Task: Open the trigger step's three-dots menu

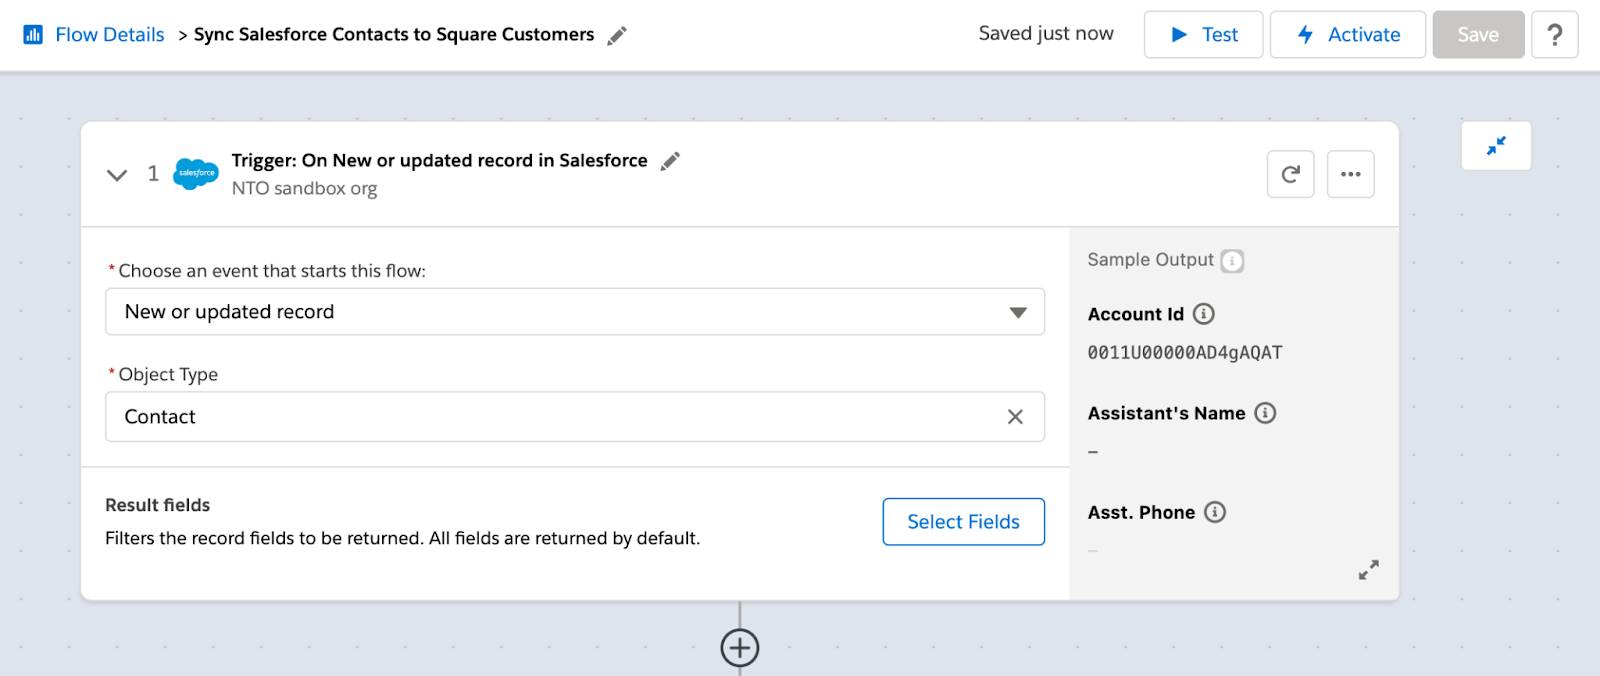Action: pyautogui.click(x=1350, y=174)
